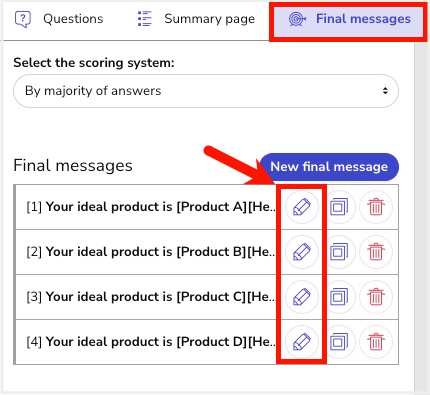The image size is (430, 395).
Task: Delete the Product A final message
Action: [376, 207]
